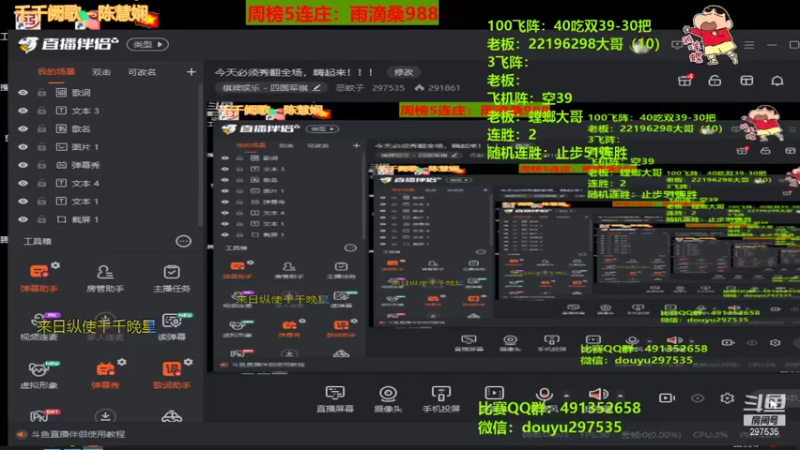Edit category 棋牌娱乐 pencil icon
800x450 pixels.
317,88
